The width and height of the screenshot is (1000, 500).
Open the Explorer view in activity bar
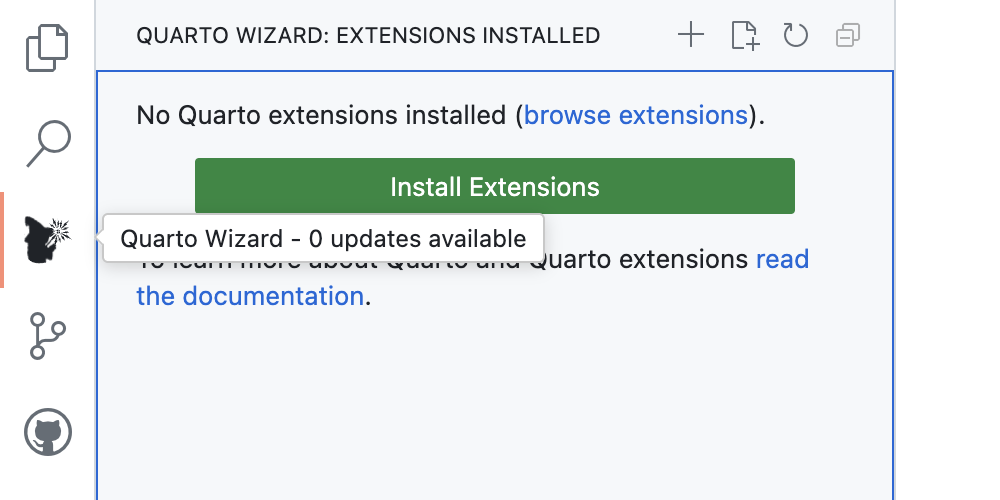(x=47, y=48)
